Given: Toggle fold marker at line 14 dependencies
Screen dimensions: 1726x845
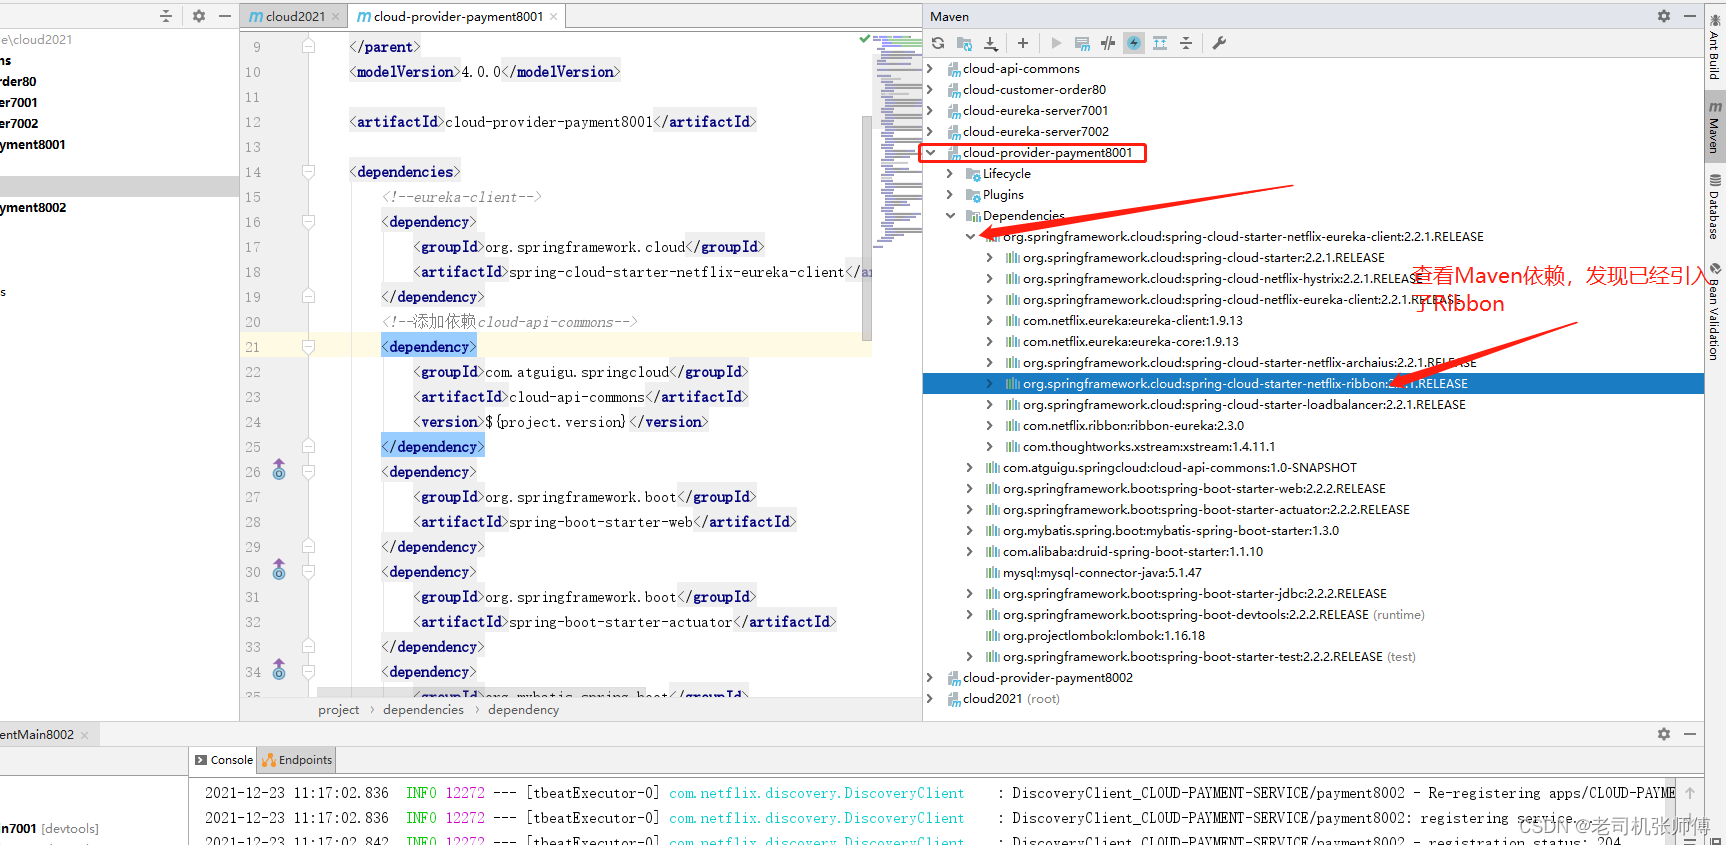Looking at the screenshot, I should 308,172.
